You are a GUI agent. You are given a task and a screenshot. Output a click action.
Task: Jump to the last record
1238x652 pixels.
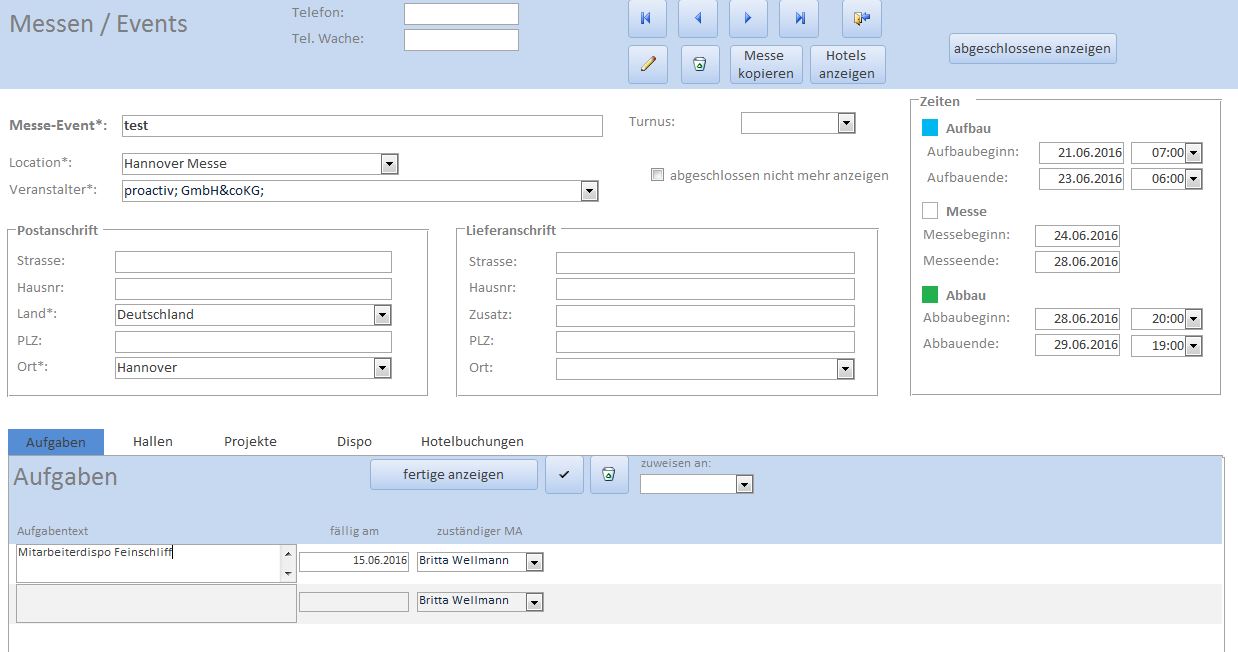pyautogui.click(x=799, y=19)
